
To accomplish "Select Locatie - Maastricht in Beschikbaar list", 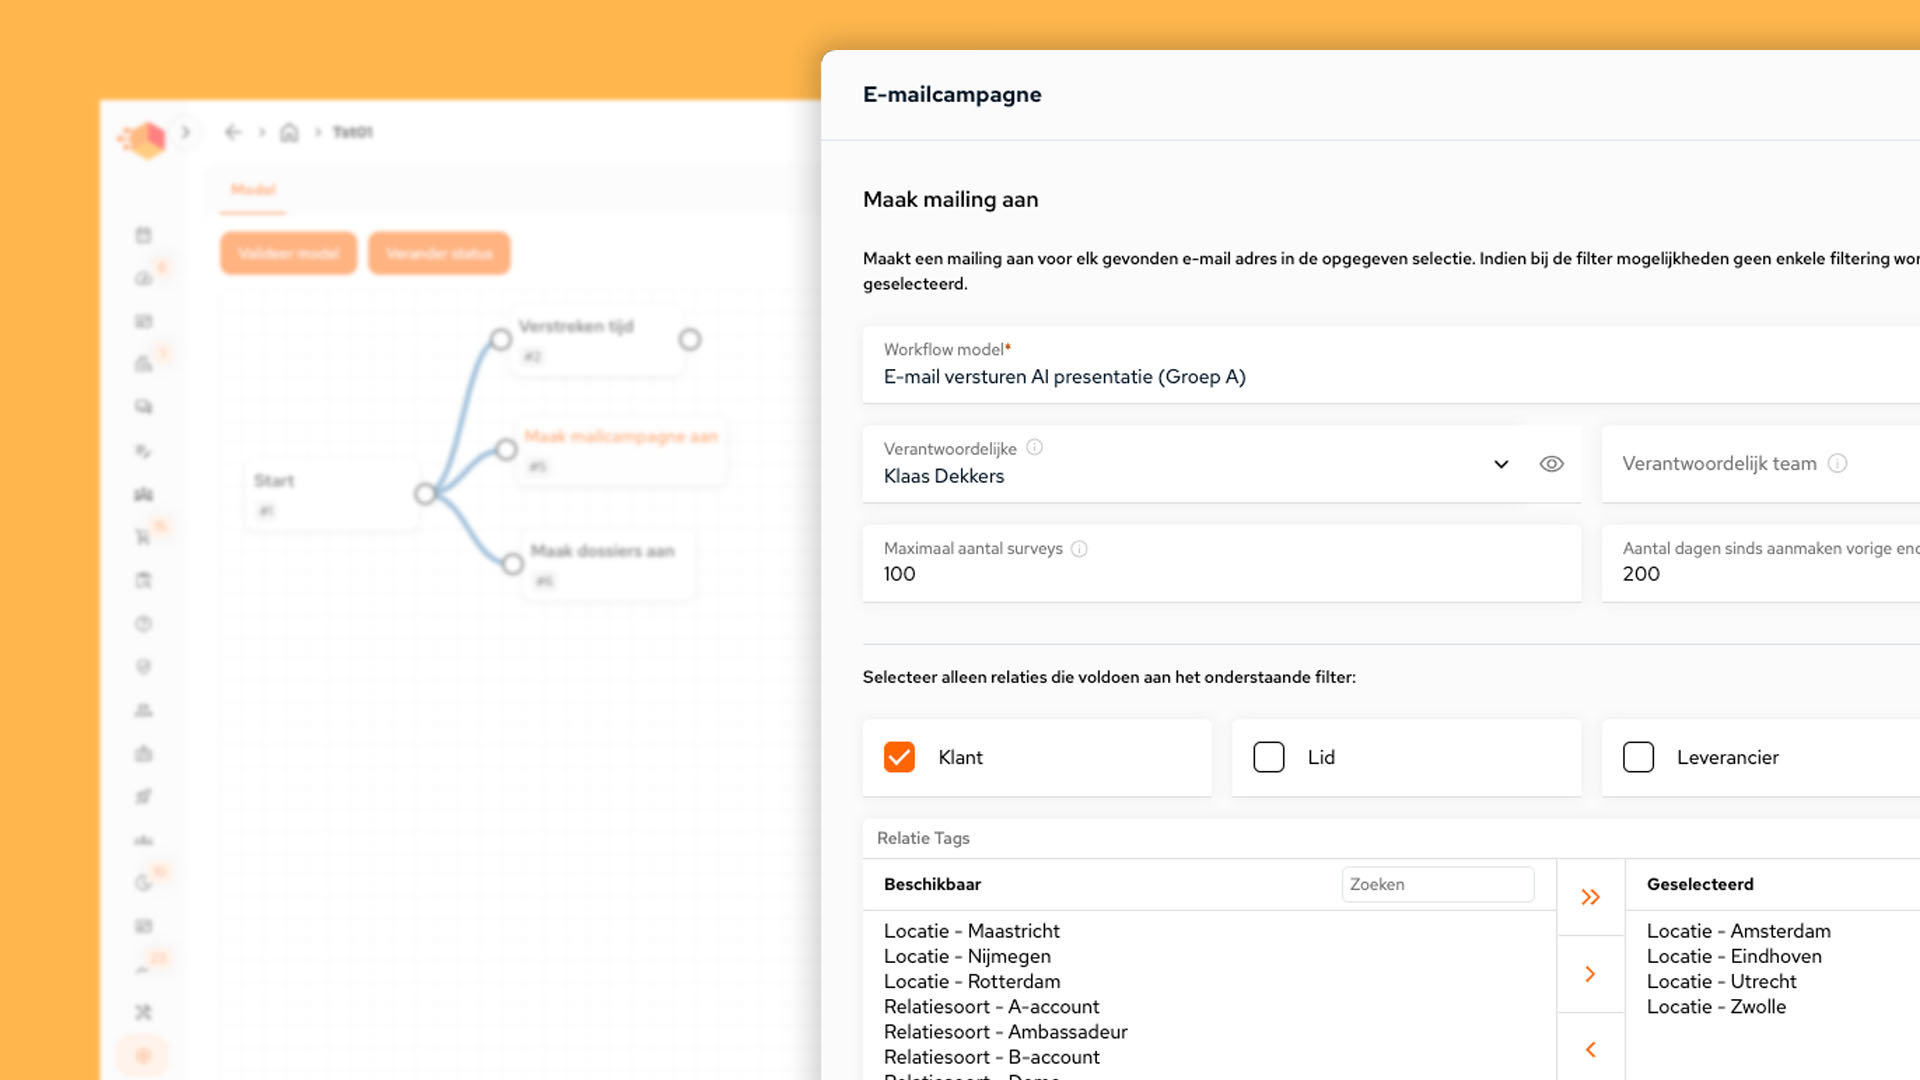I will point(971,931).
